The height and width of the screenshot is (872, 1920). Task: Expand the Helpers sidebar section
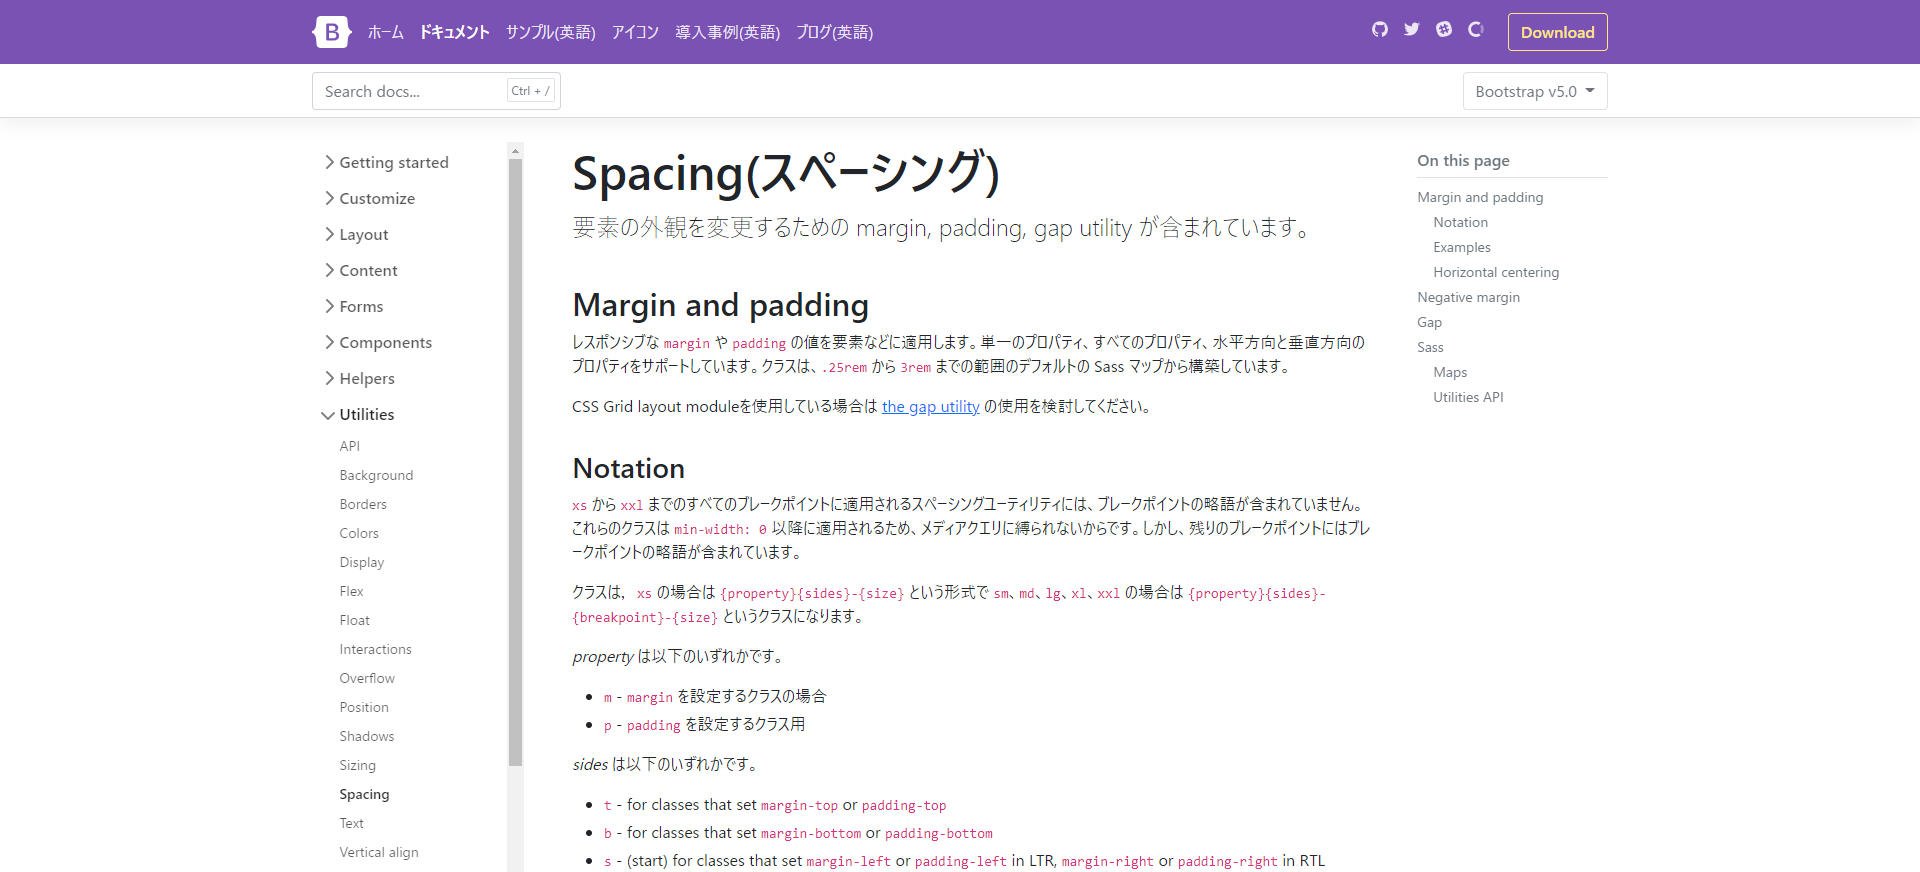(360, 379)
